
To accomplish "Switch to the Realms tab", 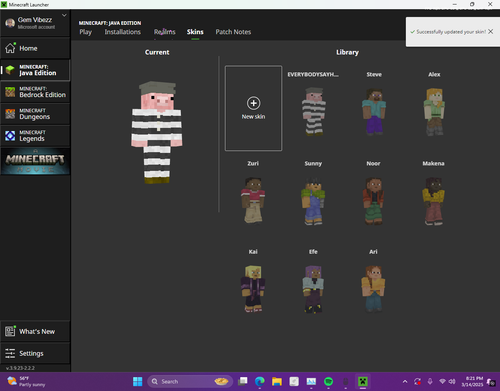I will [164, 32].
